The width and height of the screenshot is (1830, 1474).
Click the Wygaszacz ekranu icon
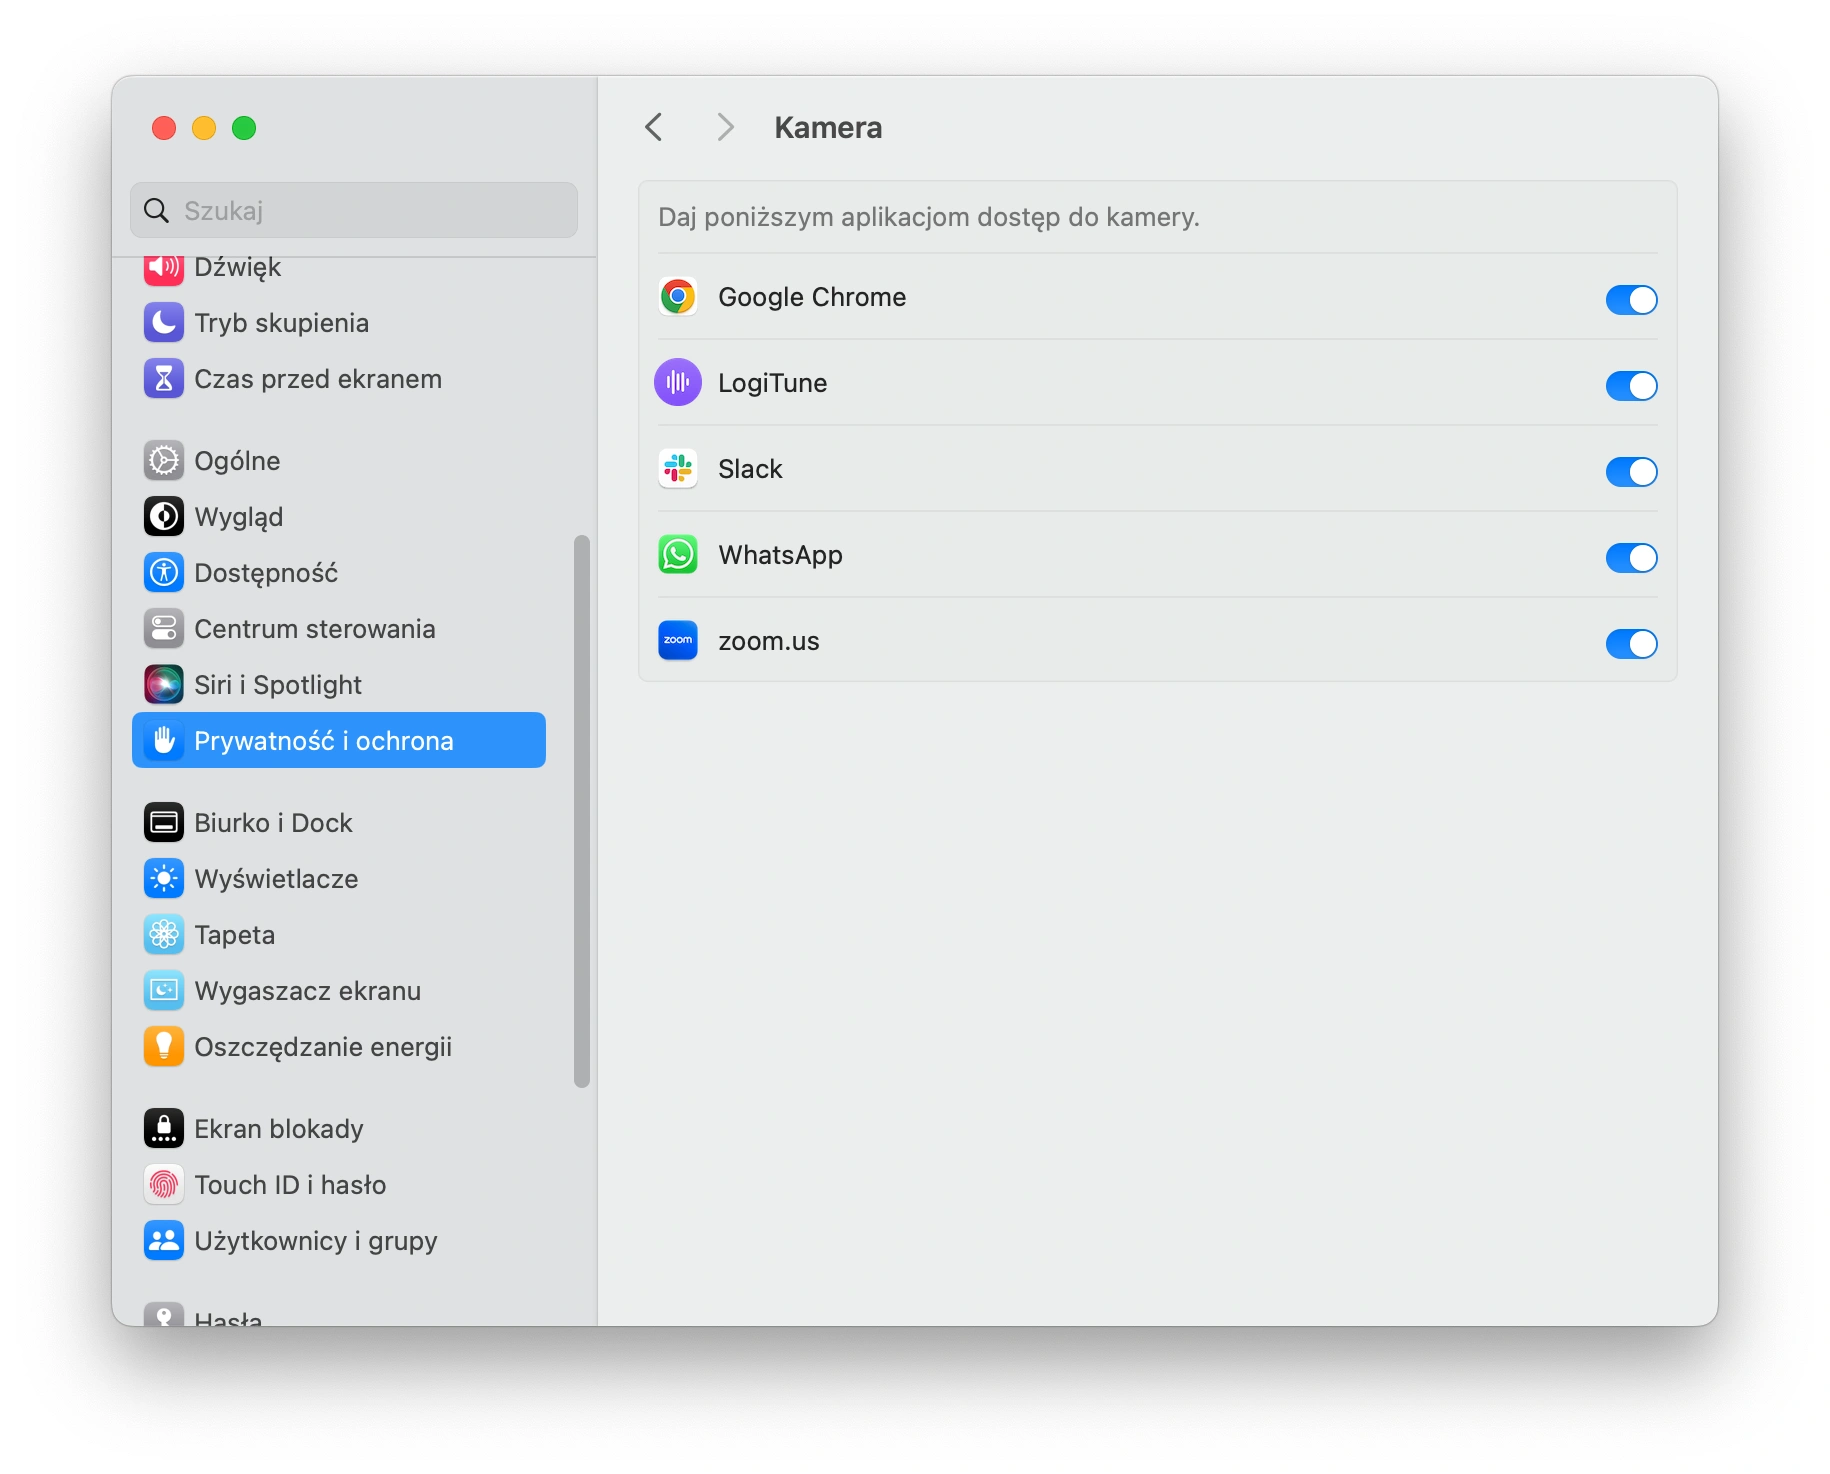(164, 991)
